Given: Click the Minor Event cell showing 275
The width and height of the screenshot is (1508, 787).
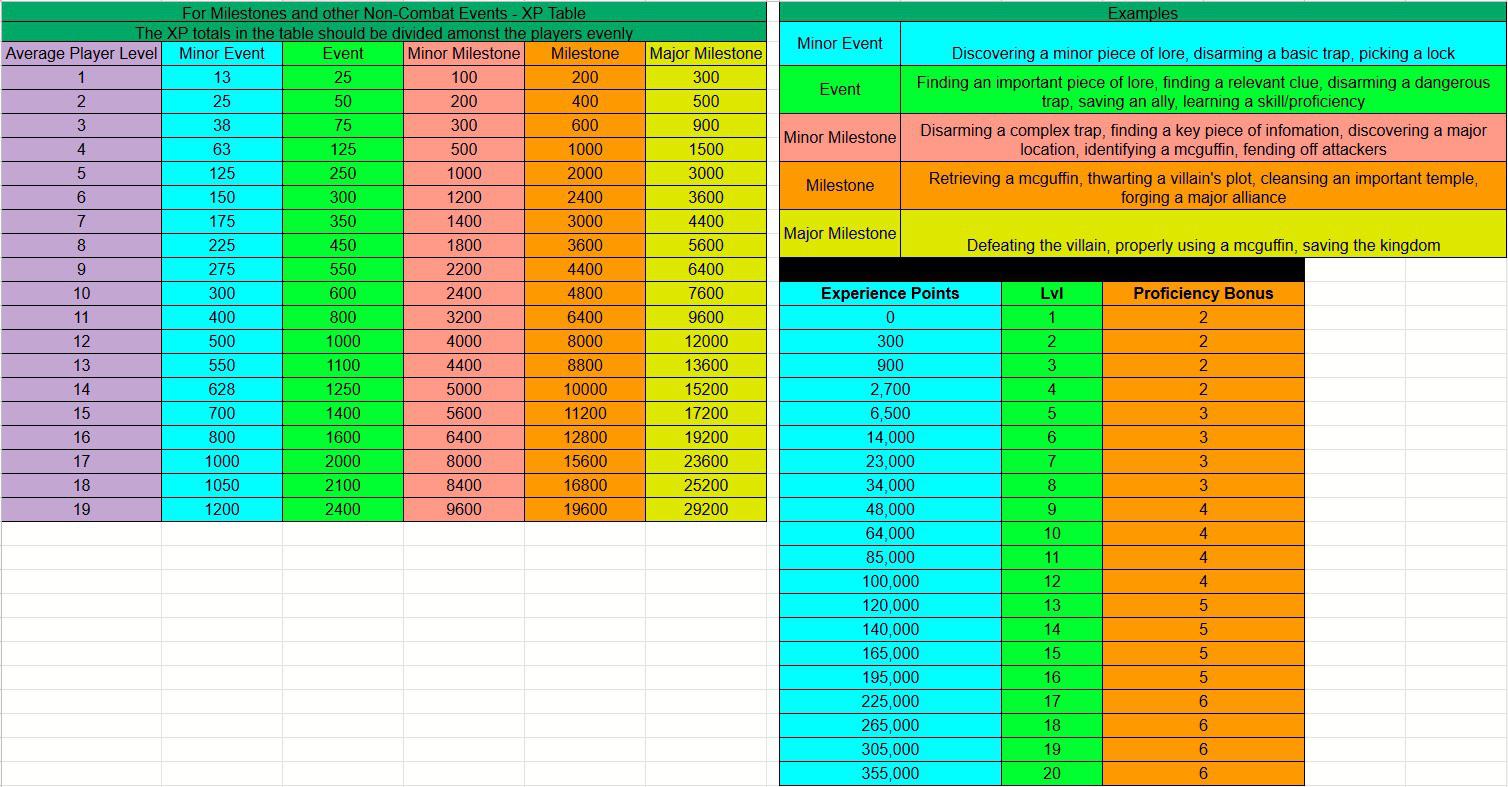Looking at the screenshot, I should click(x=222, y=269).
